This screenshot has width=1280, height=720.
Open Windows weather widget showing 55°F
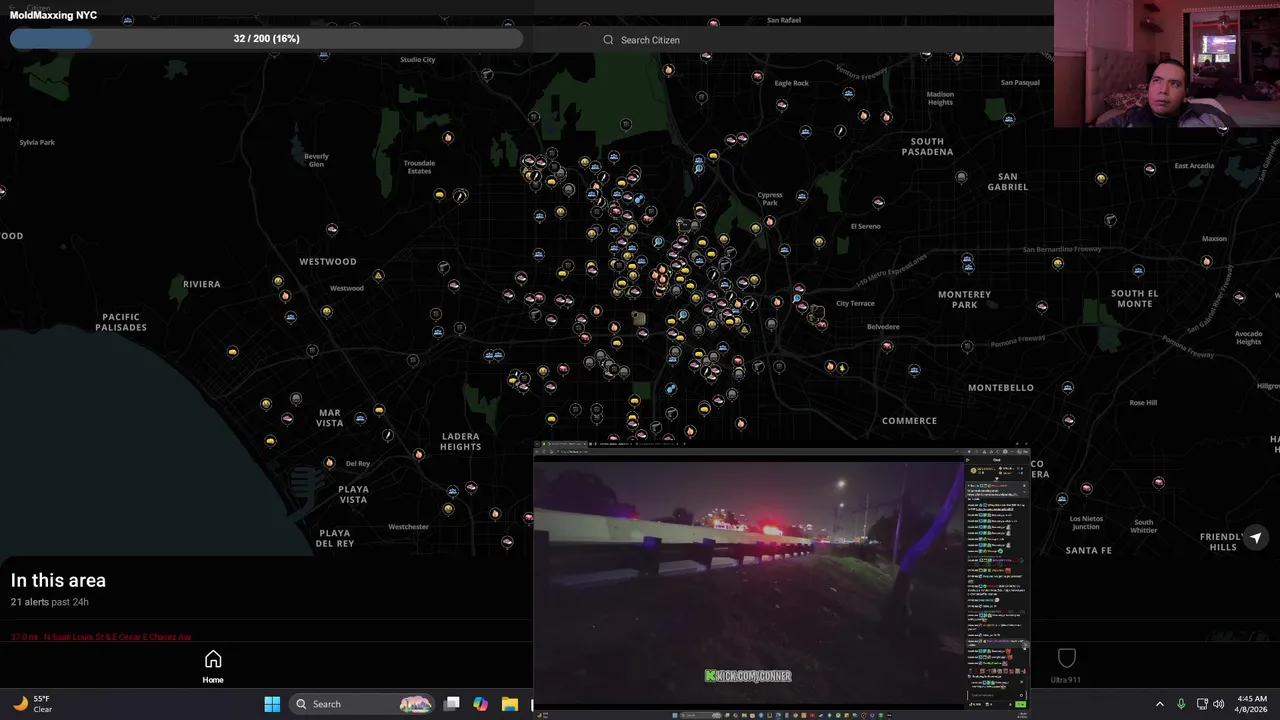33,704
